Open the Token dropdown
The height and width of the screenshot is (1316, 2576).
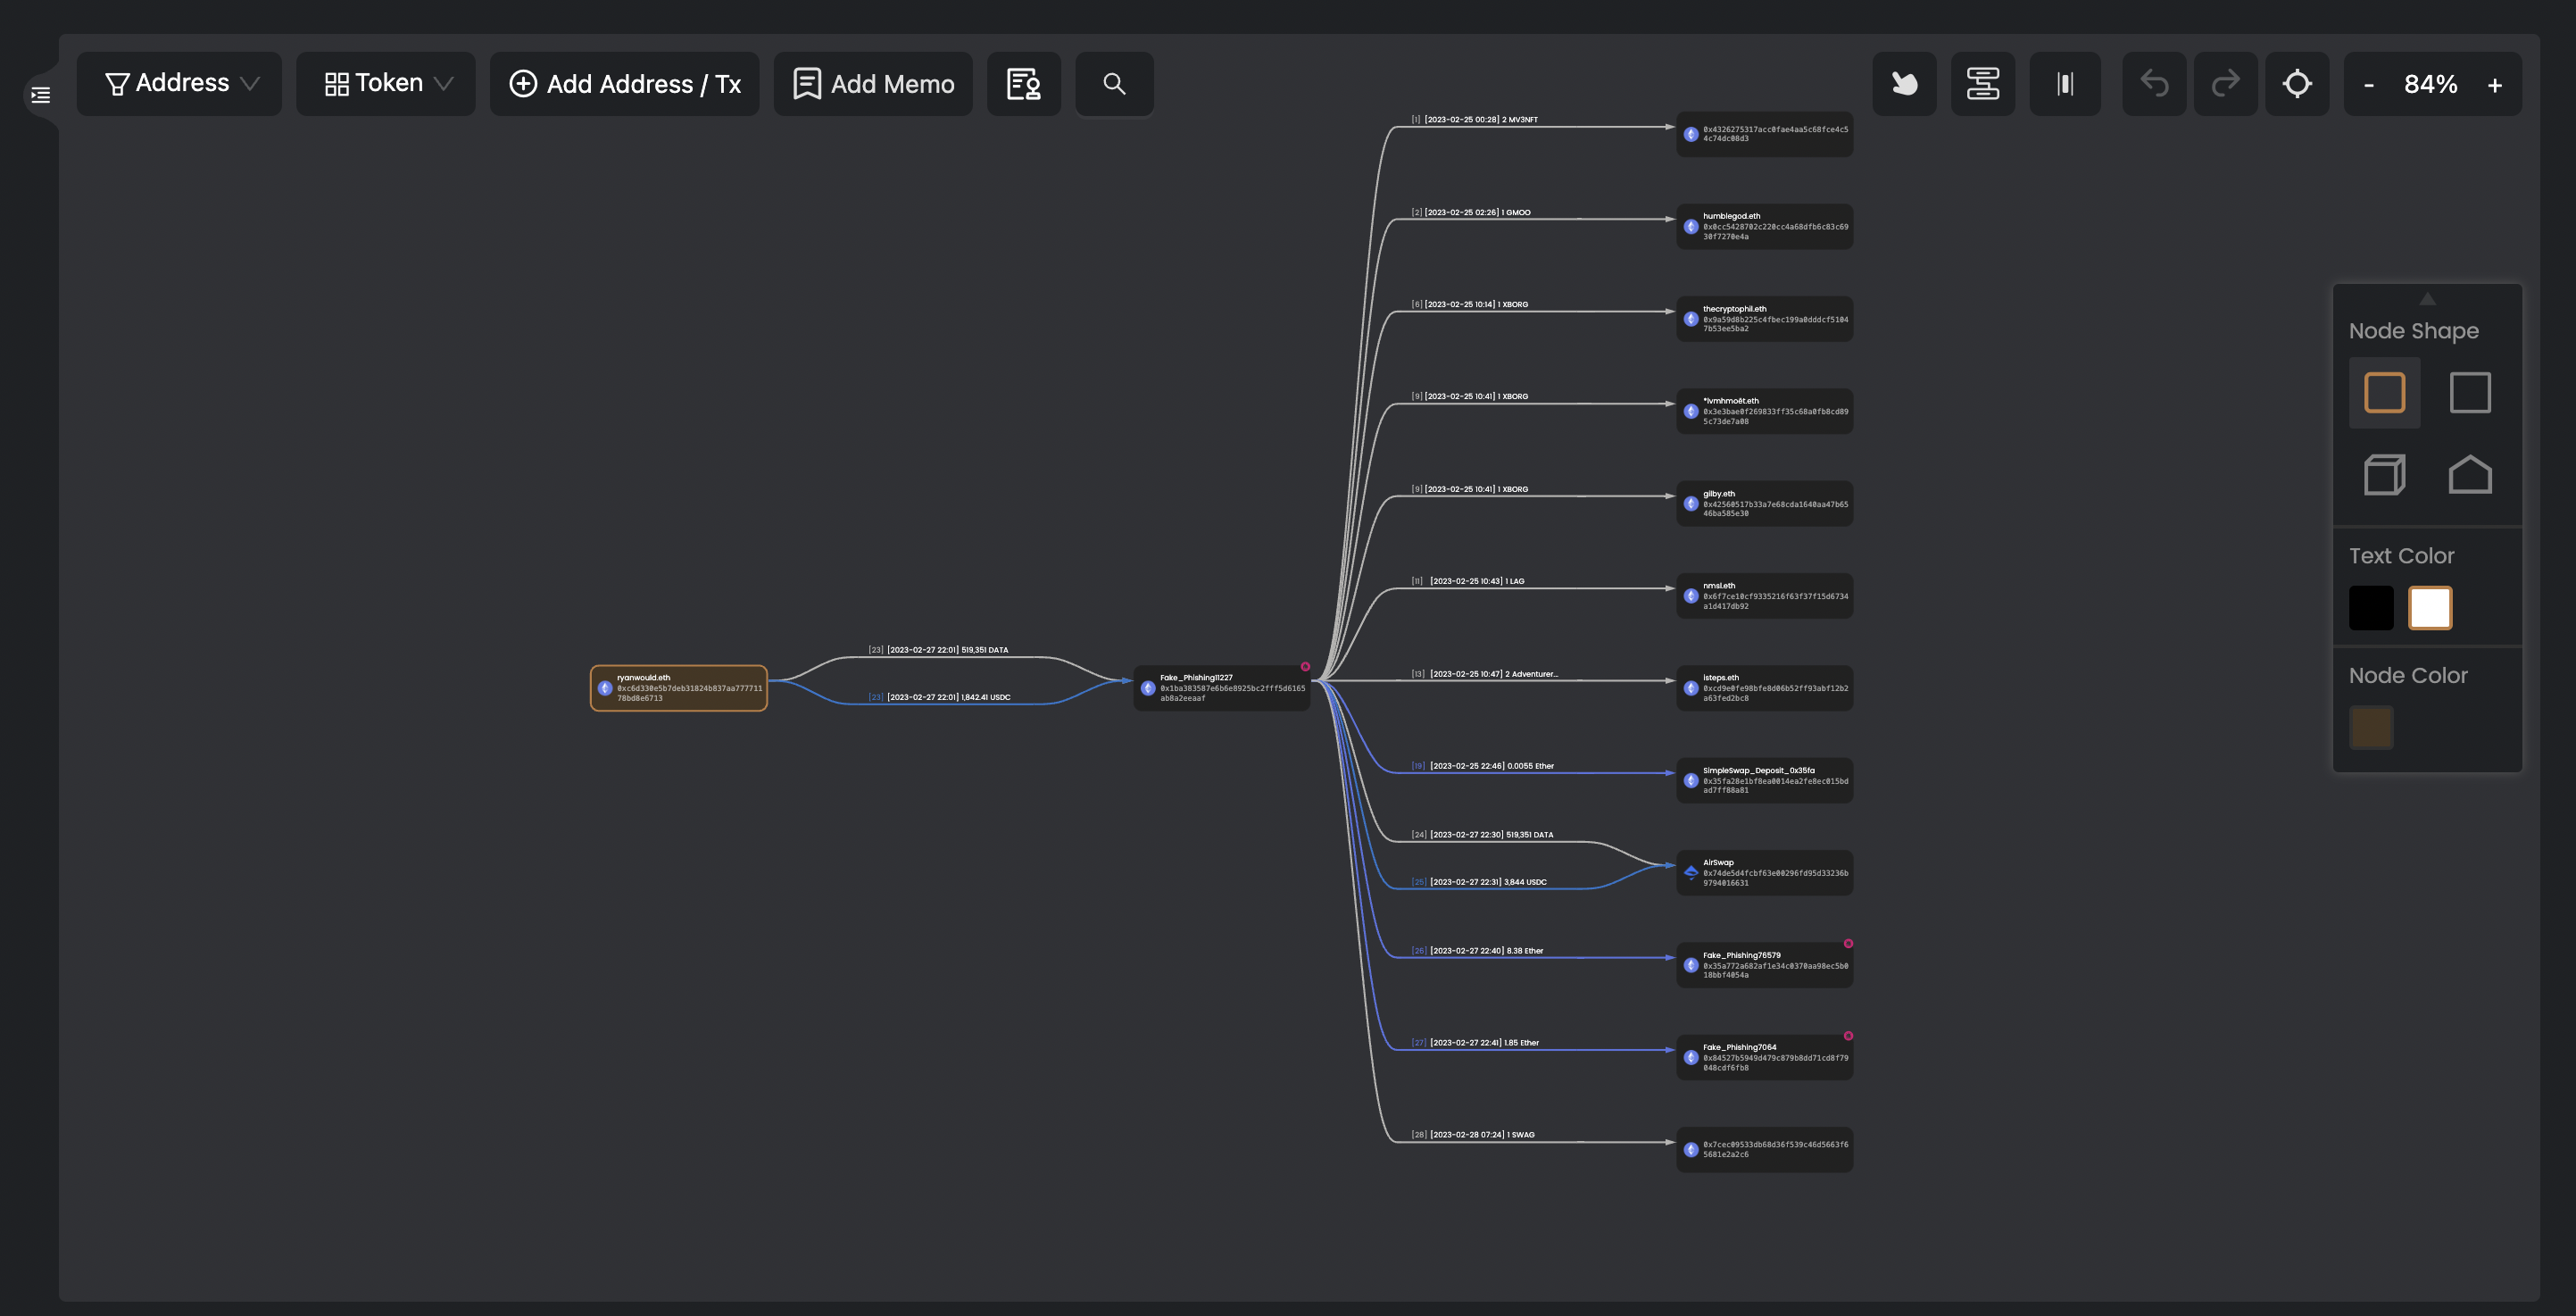(x=386, y=84)
